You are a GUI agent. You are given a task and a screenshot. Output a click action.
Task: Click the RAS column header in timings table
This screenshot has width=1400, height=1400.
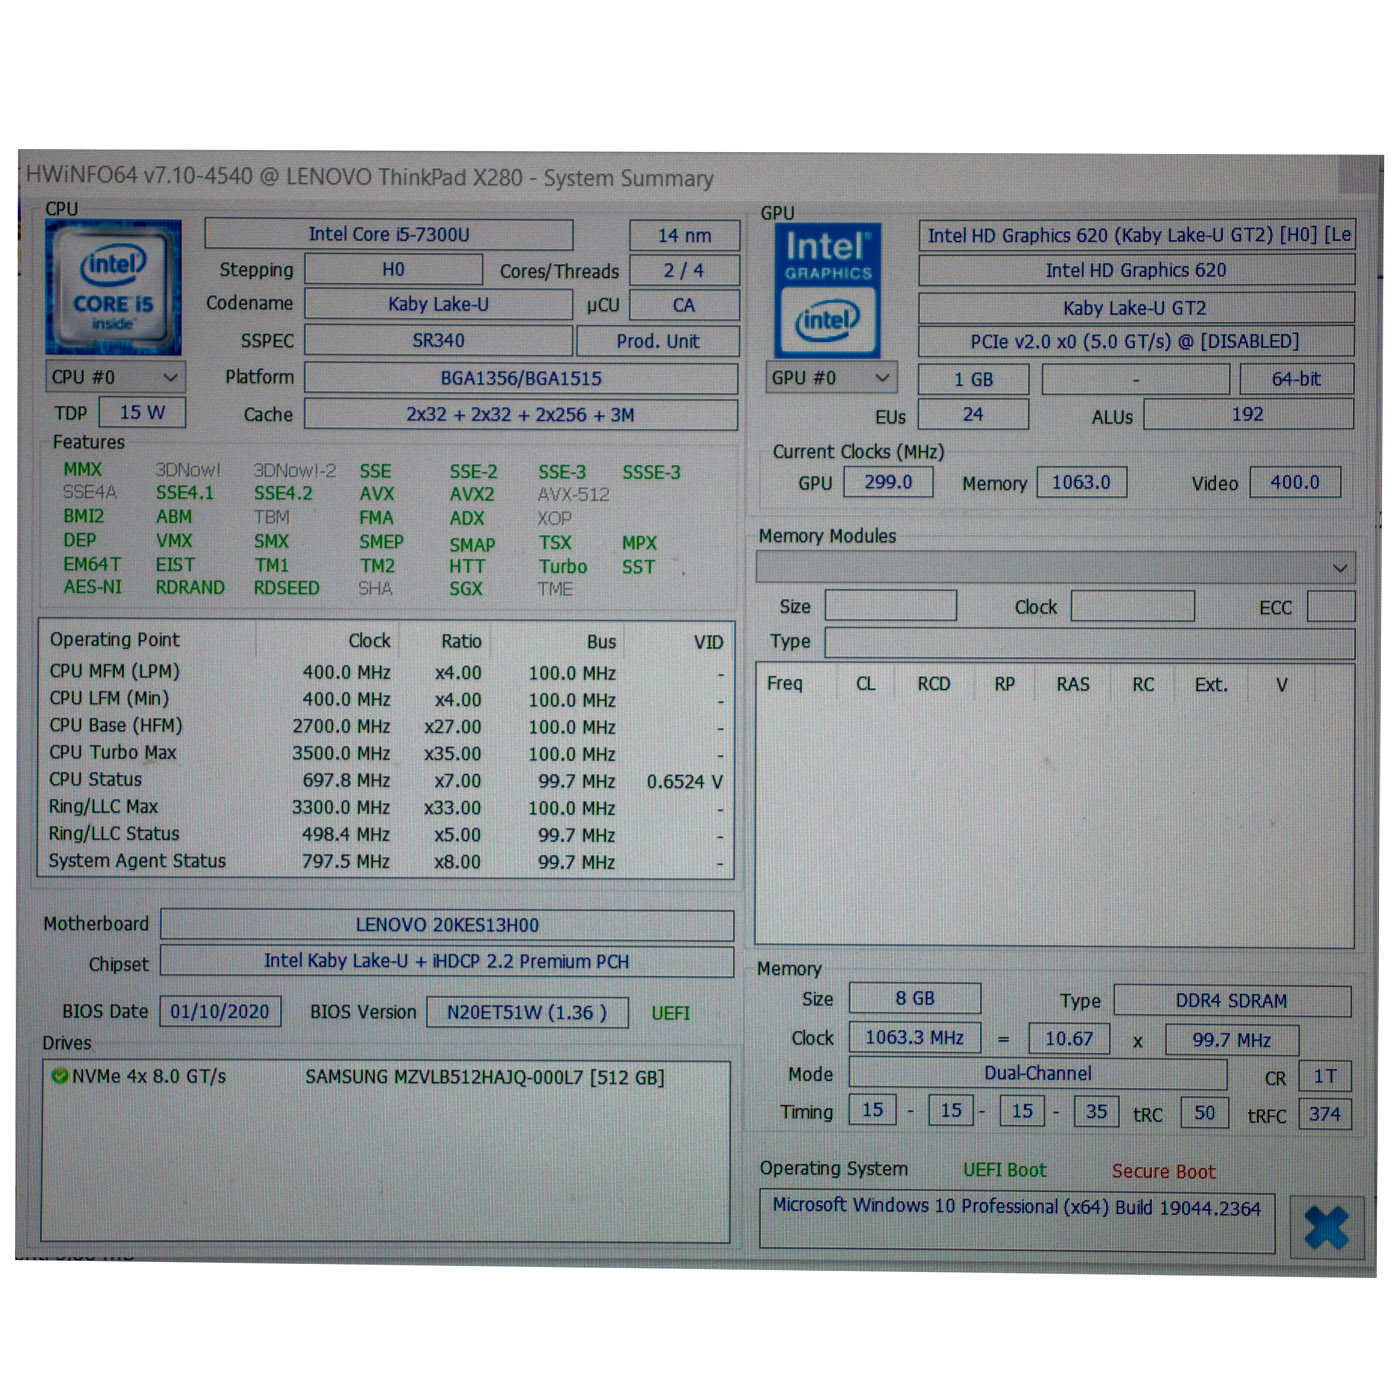tap(1073, 684)
